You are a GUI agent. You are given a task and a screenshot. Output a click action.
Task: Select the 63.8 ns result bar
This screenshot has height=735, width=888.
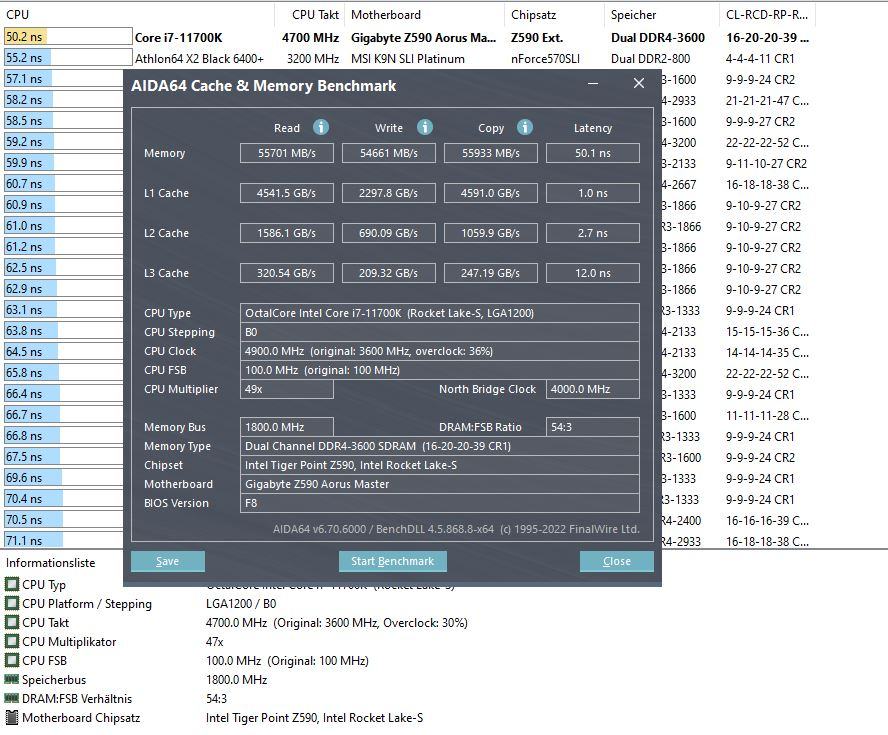(63, 330)
